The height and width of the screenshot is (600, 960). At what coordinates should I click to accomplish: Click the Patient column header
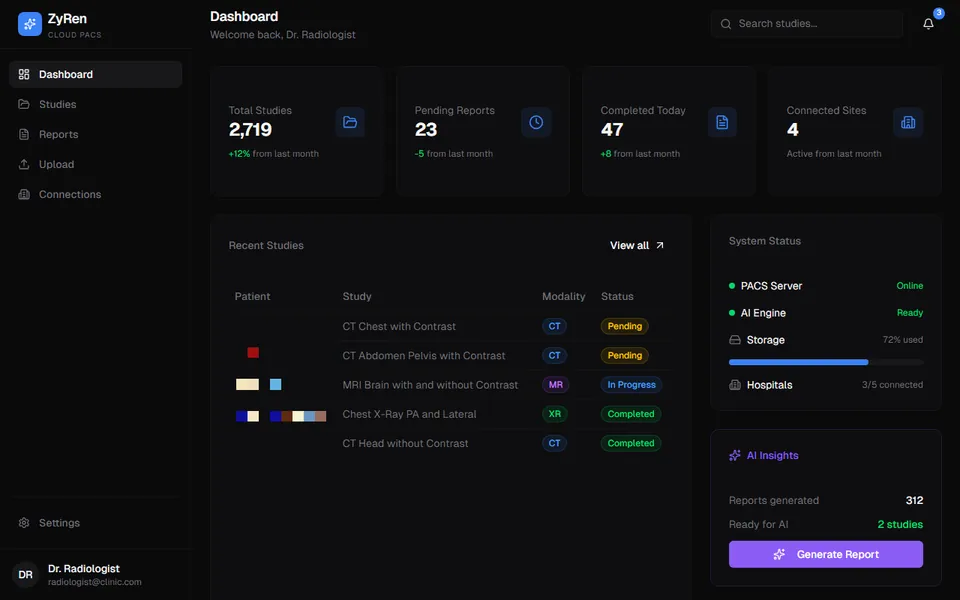point(252,296)
